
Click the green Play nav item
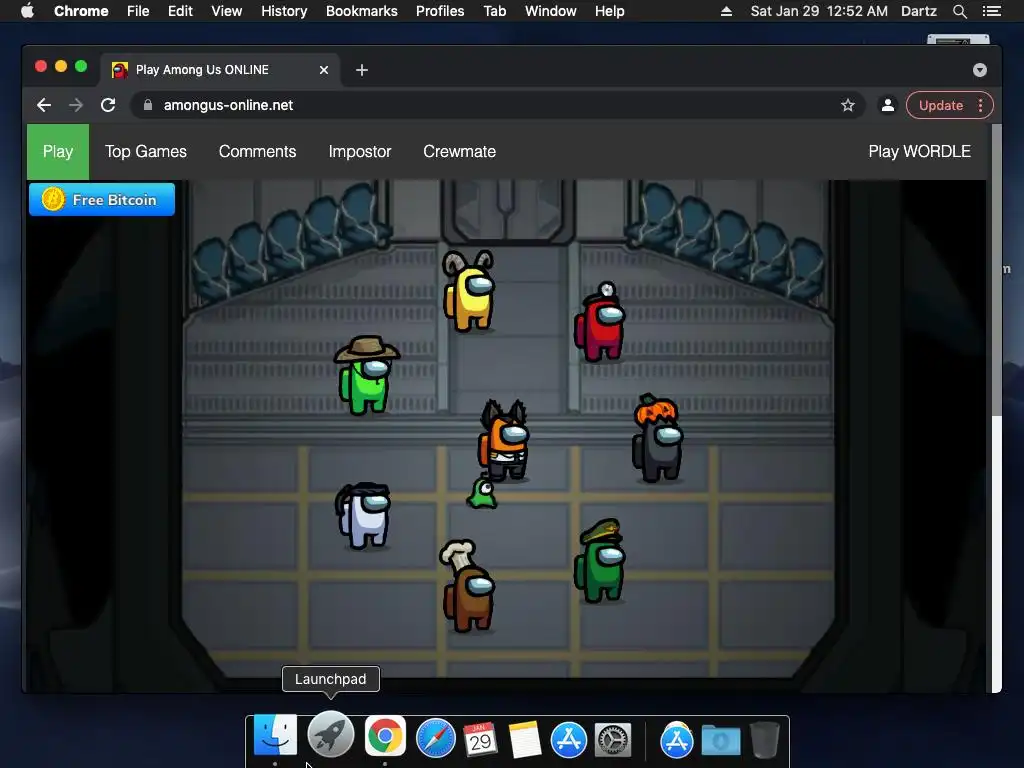(x=57, y=152)
